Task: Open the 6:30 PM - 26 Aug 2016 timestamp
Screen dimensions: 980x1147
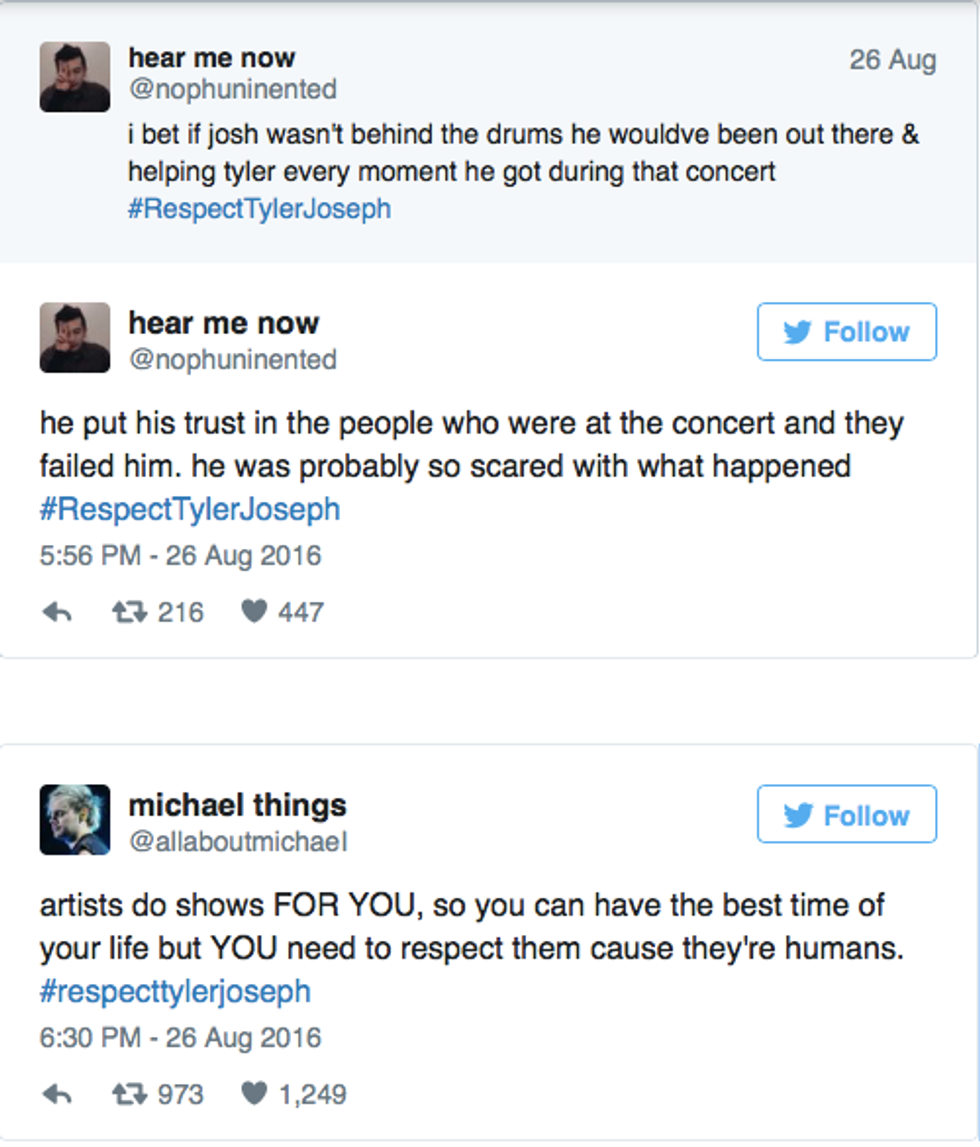Action: [x=180, y=1037]
